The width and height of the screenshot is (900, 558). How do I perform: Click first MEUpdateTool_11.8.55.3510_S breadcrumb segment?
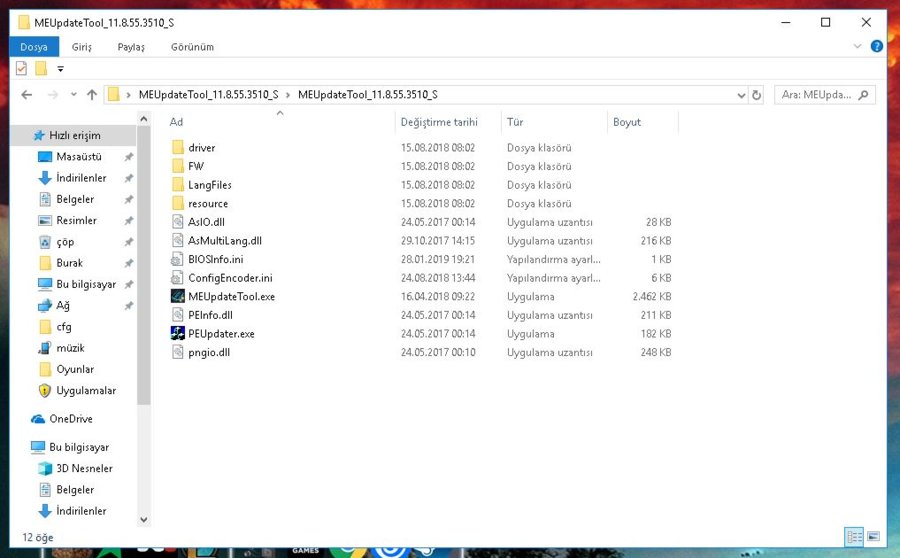(x=208, y=95)
